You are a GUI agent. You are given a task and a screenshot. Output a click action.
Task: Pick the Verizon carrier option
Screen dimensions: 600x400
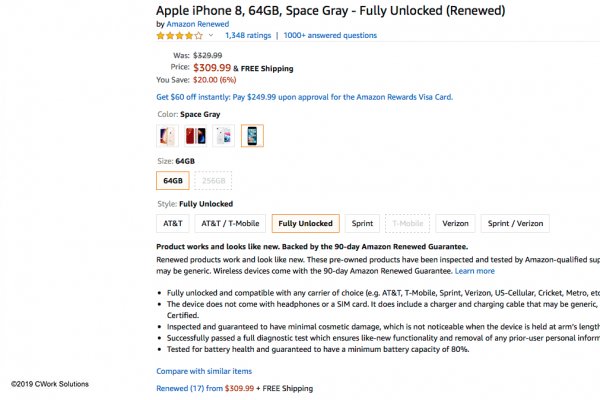[454, 224]
